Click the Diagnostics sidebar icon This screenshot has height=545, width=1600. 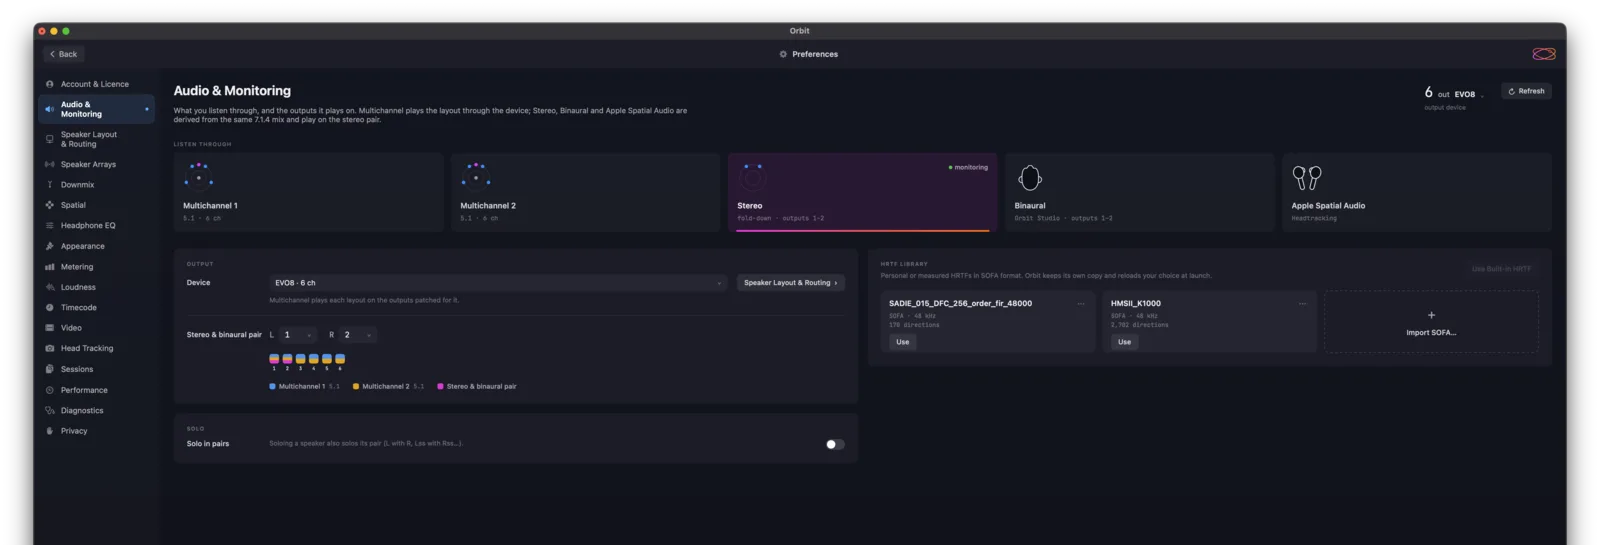pyautogui.click(x=50, y=410)
